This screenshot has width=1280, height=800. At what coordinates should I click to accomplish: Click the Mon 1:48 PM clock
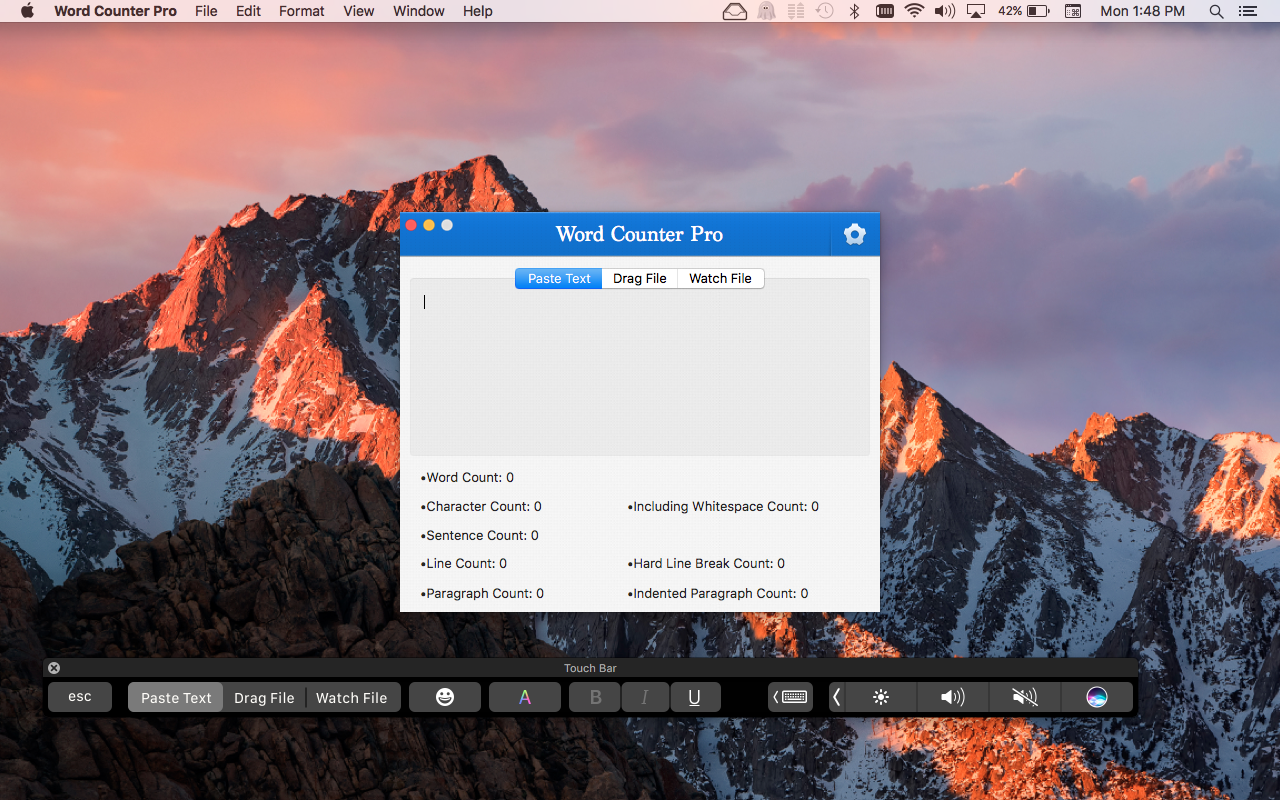click(1142, 11)
